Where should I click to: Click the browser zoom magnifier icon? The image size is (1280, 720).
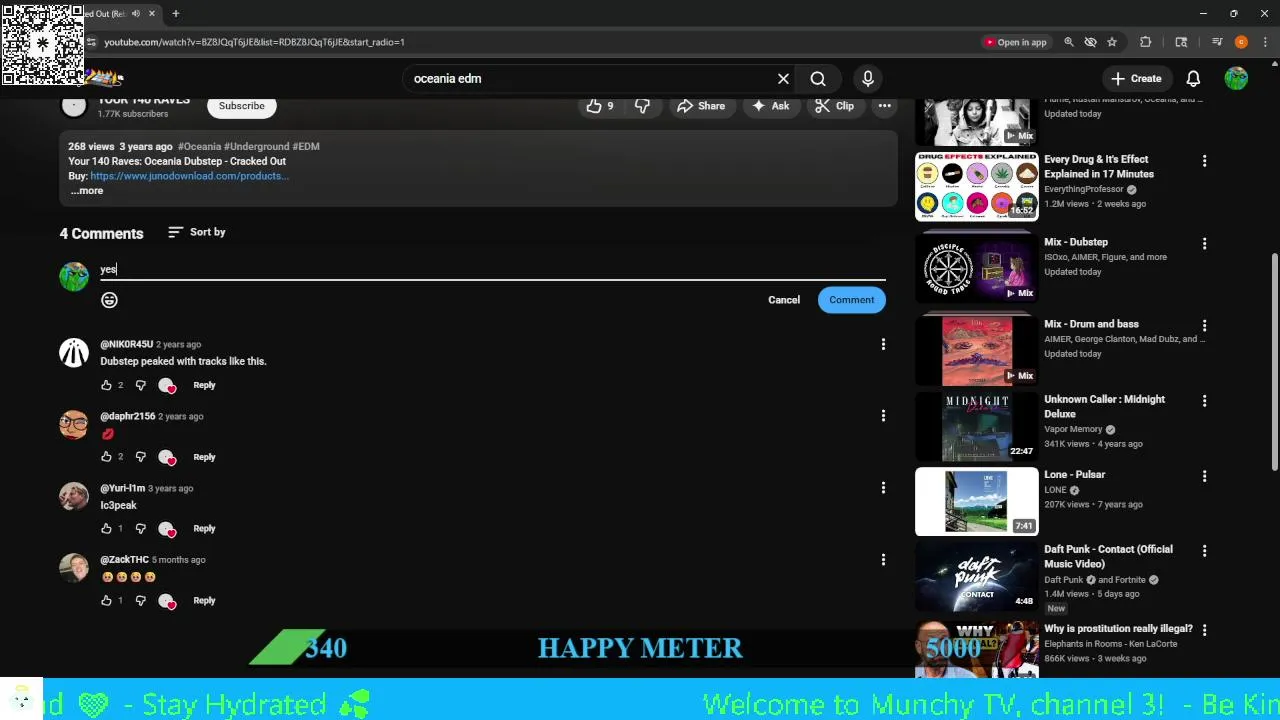(x=1068, y=42)
